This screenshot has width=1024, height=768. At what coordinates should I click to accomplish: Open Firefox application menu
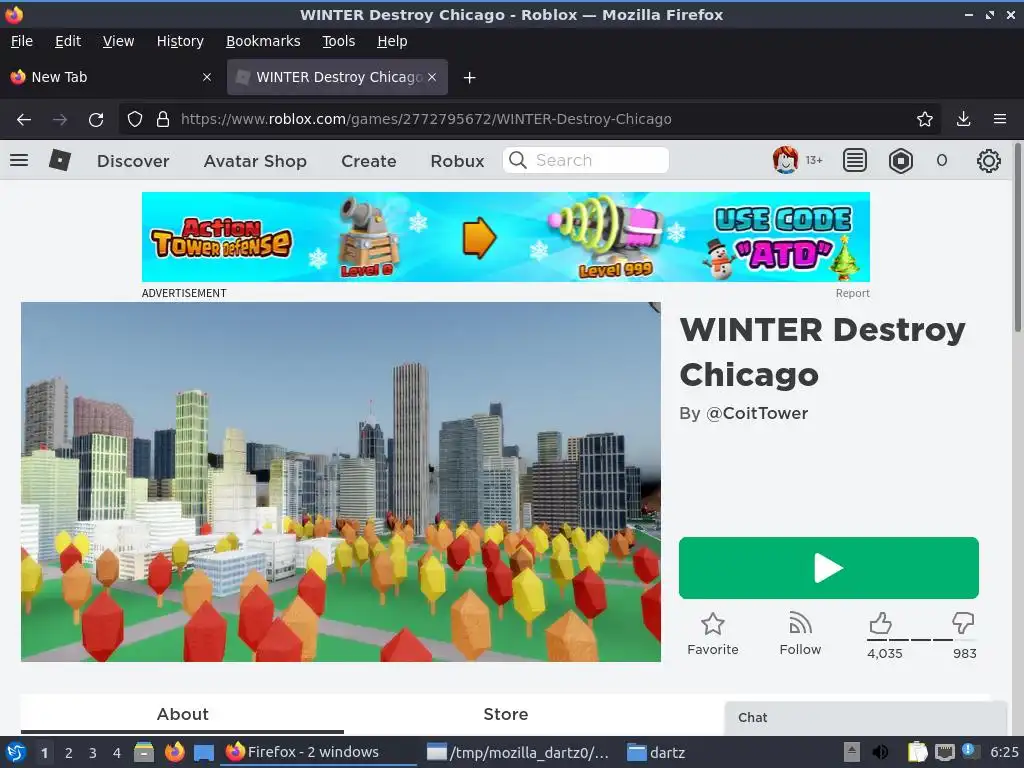tap(999, 120)
